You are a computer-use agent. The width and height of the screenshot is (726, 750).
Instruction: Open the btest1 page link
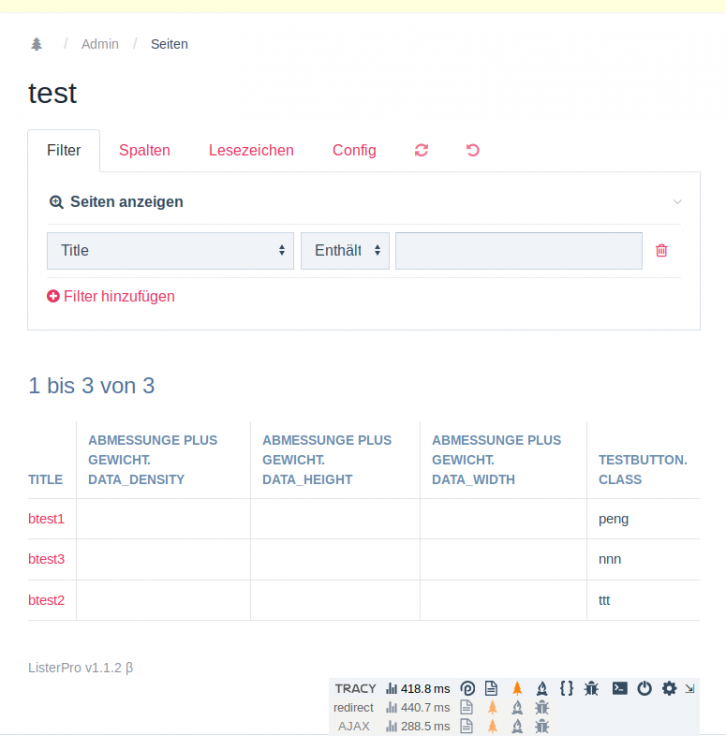46,519
